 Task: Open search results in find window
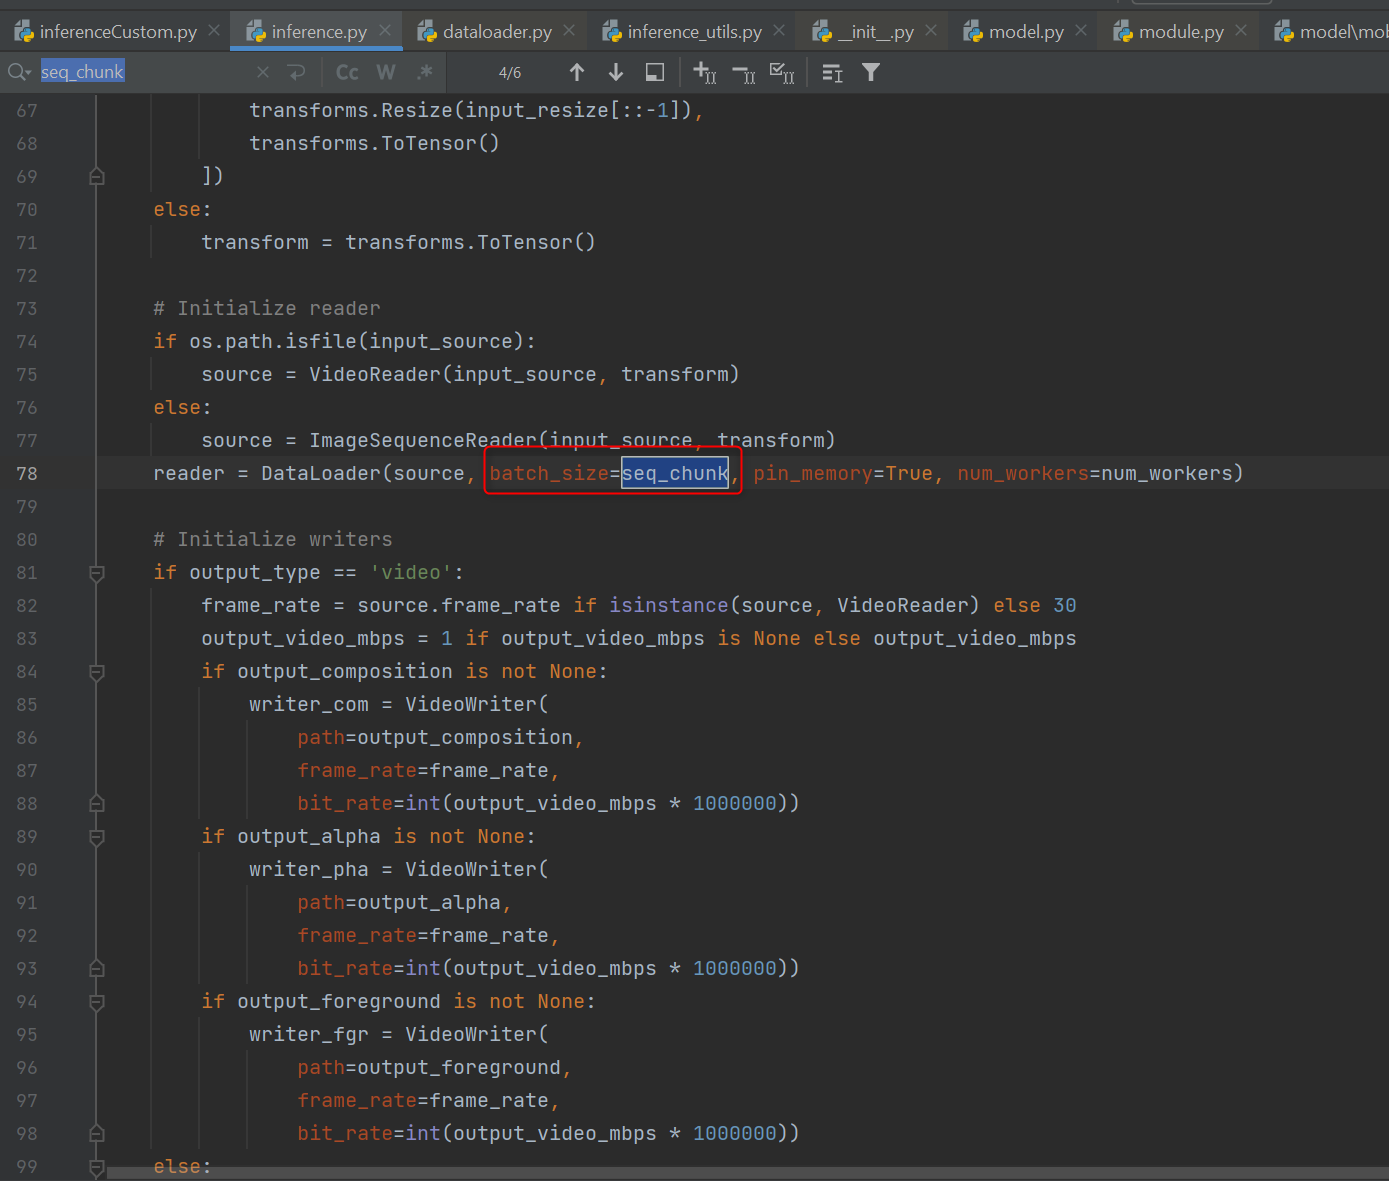tap(655, 72)
